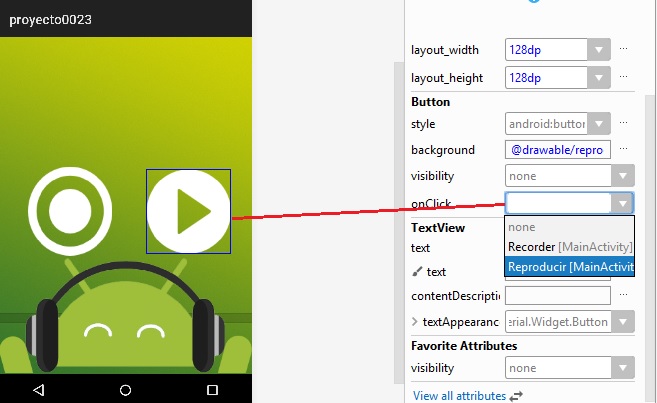The height and width of the screenshot is (403, 657).
Task: Expand the textAppearance attribute group
Action: point(415,322)
